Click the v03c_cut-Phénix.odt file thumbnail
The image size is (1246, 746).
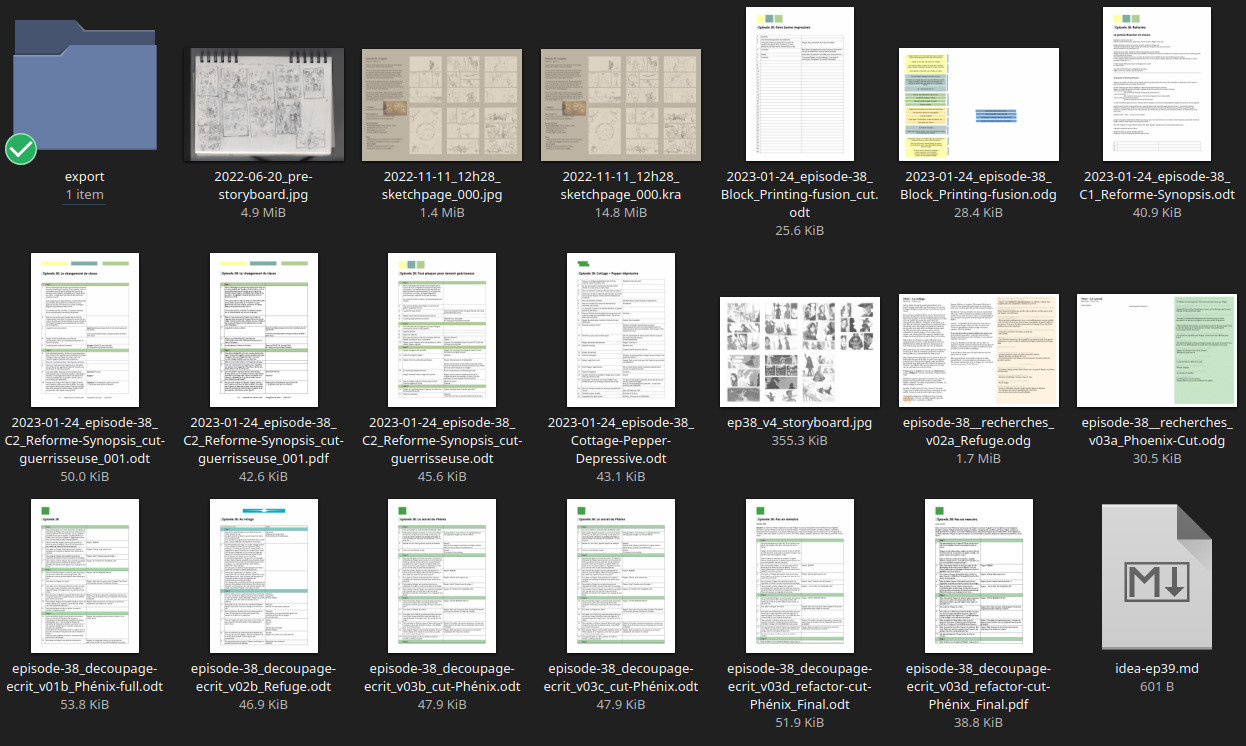click(x=621, y=576)
